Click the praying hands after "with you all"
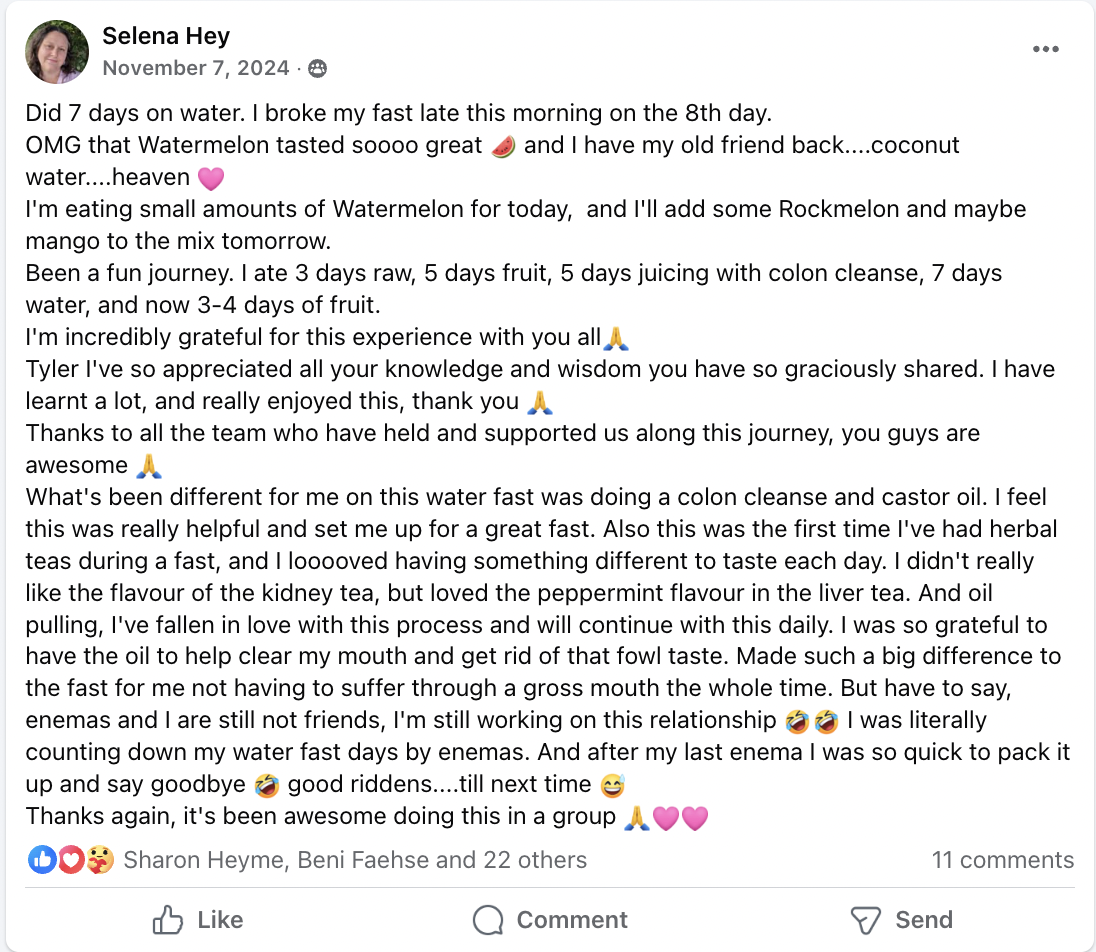 click(x=616, y=338)
